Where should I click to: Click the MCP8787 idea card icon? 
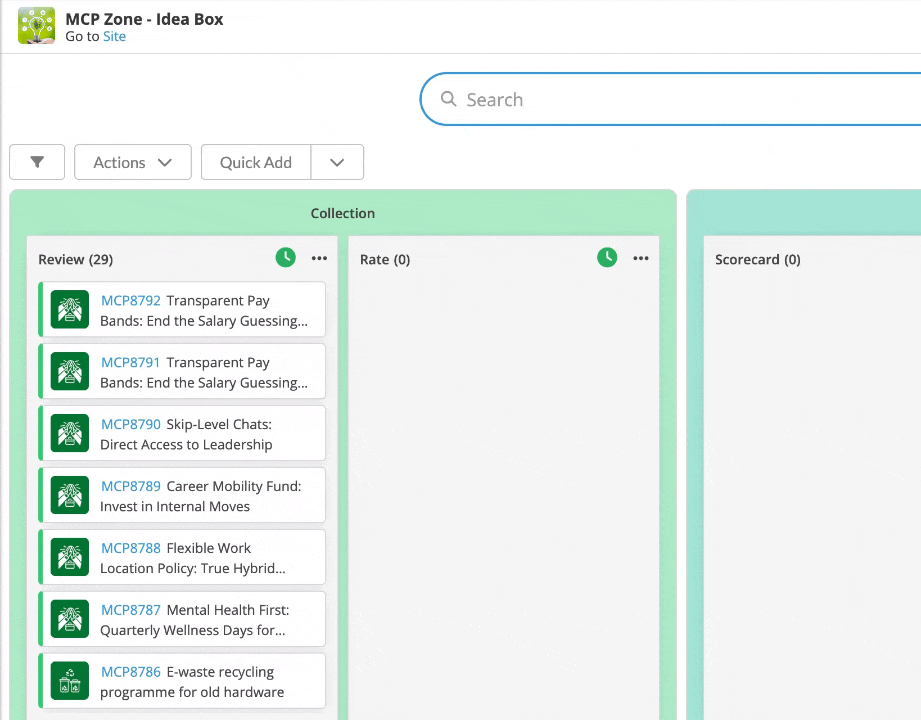70,619
